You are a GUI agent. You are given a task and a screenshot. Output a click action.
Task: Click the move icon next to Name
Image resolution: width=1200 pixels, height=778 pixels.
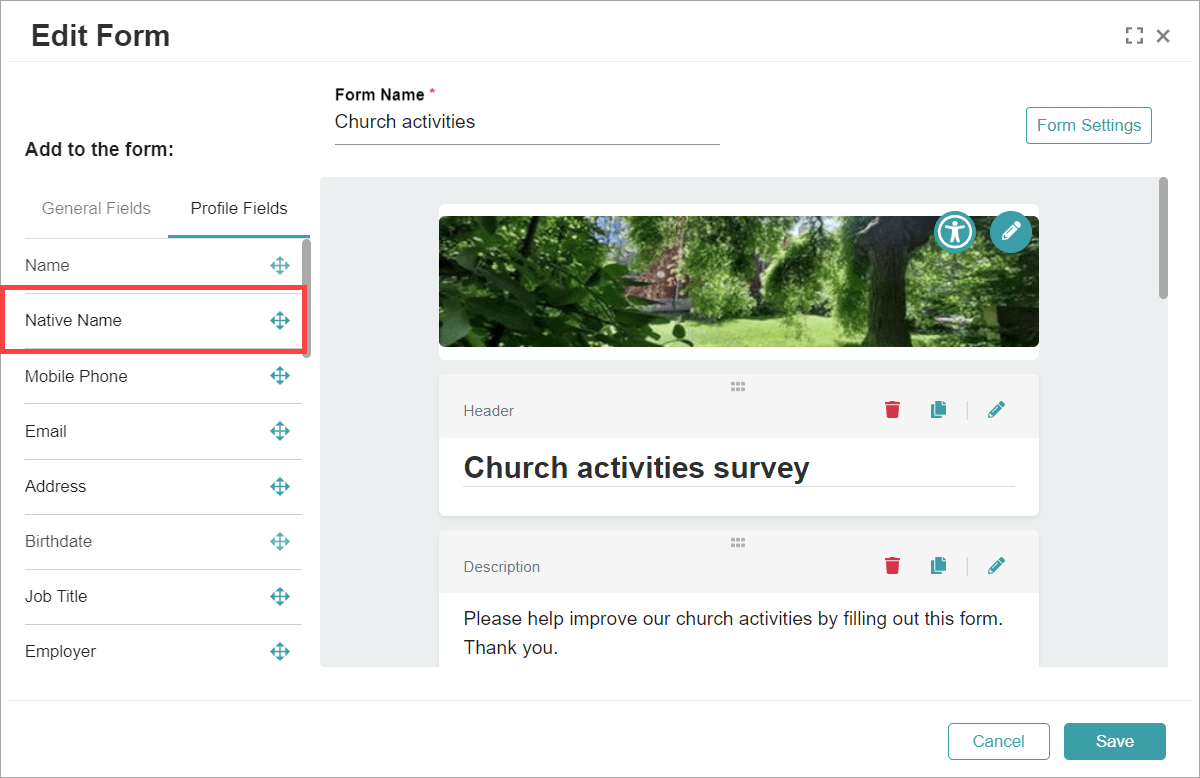click(280, 266)
